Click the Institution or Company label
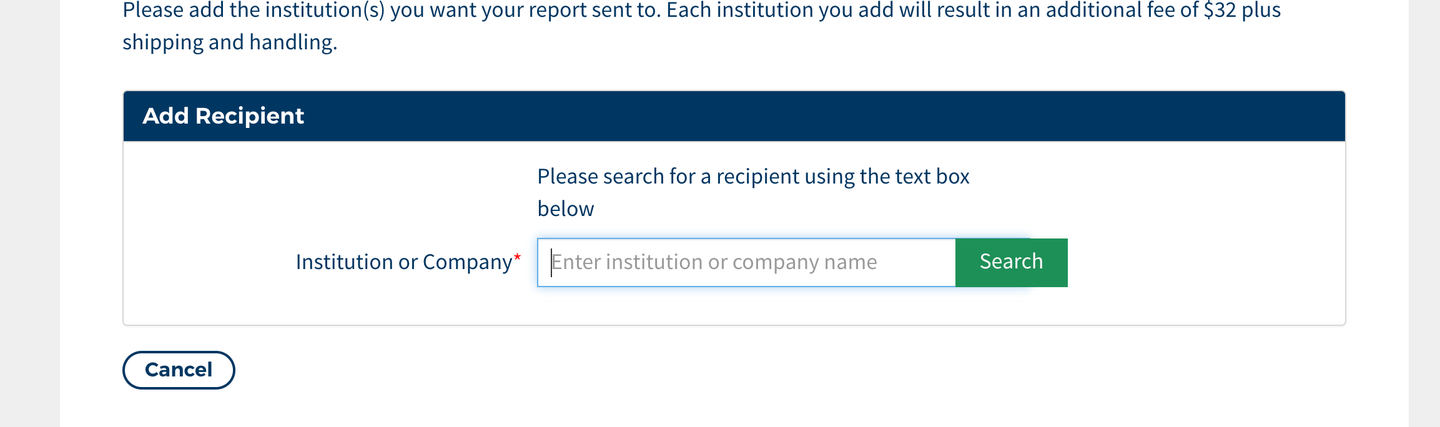The image size is (1440, 427). tap(403, 262)
